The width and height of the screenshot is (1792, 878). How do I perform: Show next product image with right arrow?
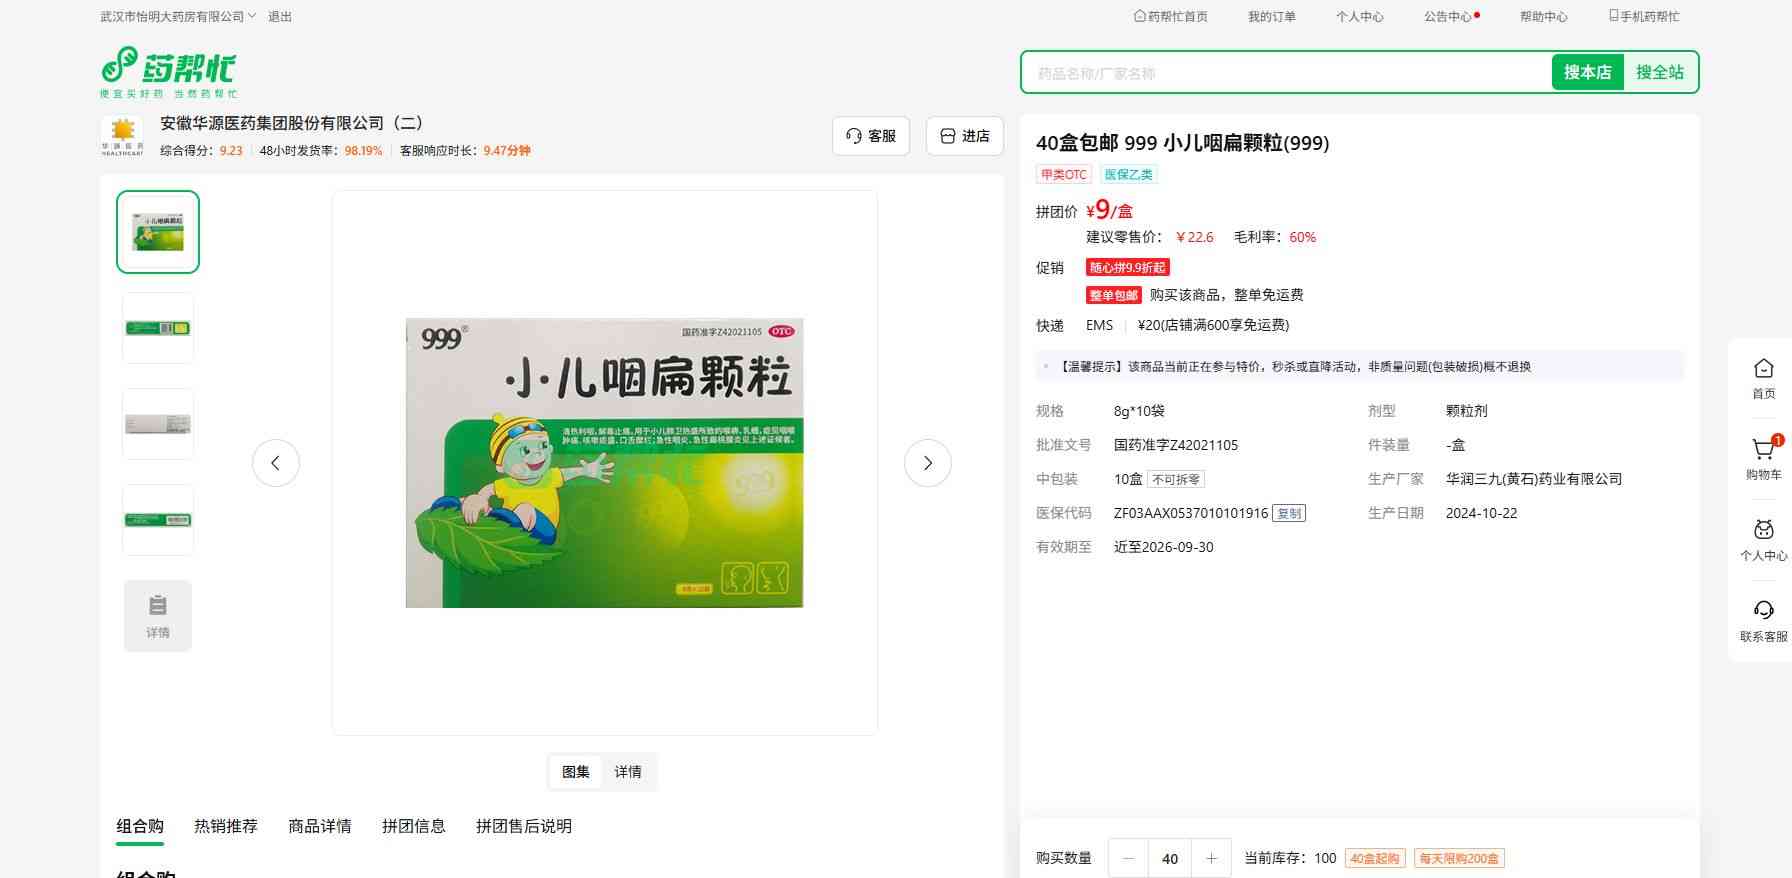coord(927,463)
